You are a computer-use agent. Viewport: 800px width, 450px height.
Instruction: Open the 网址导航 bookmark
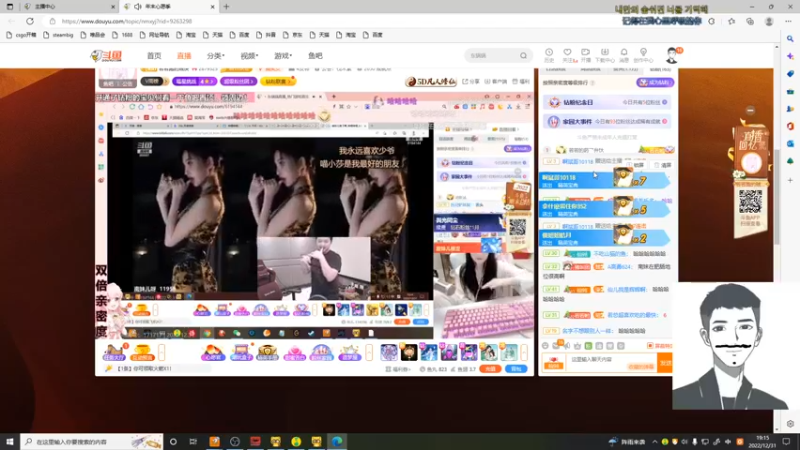tap(155, 35)
